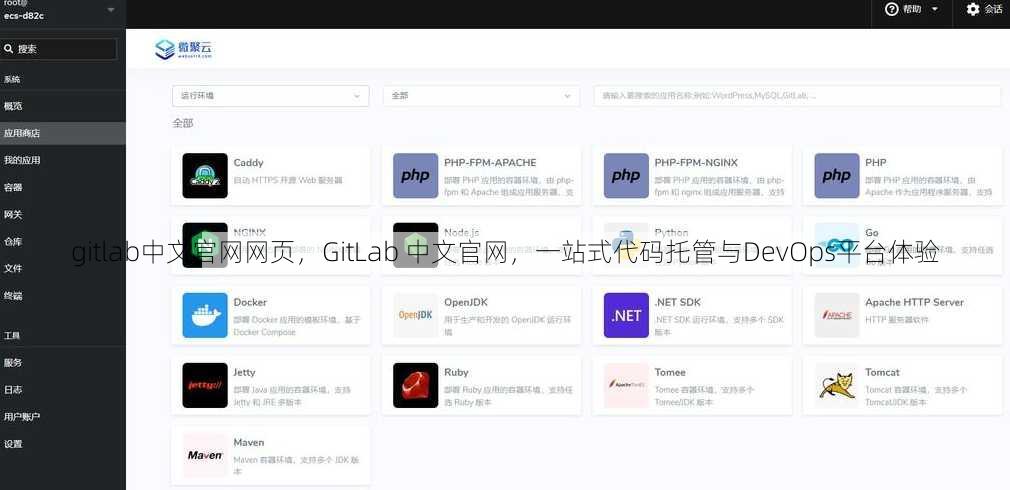The height and width of the screenshot is (490, 1010).
Task: Click the .NET SDK title text
Action: coord(678,303)
